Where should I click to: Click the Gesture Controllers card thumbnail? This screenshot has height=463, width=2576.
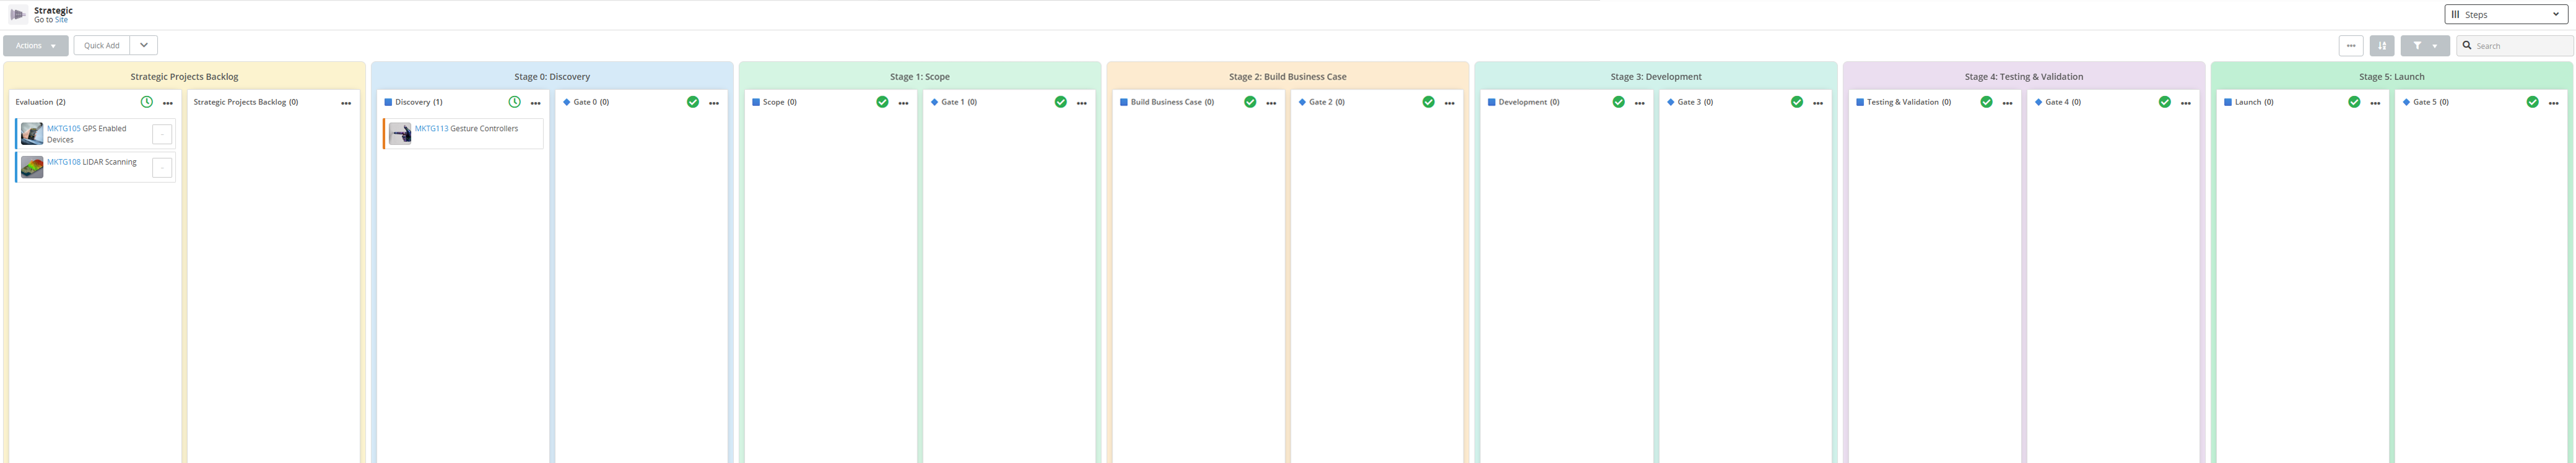pyautogui.click(x=400, y=134)
